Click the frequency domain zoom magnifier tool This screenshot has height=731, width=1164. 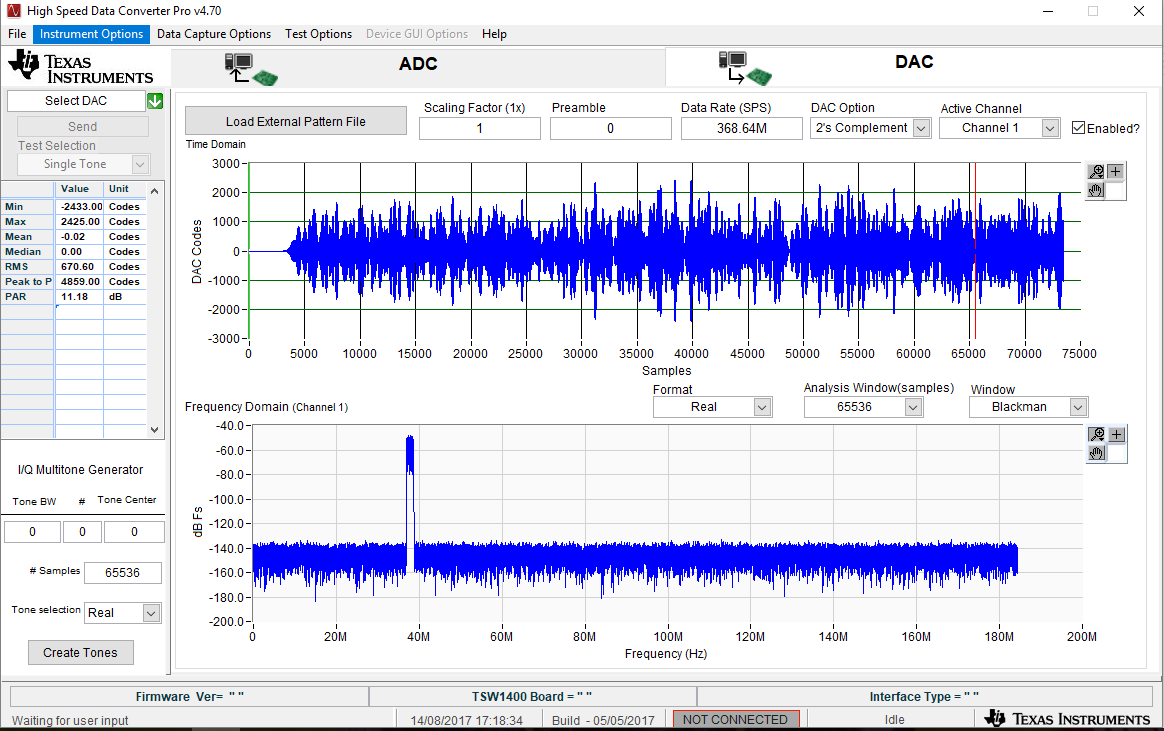(x=1097, y=435)
